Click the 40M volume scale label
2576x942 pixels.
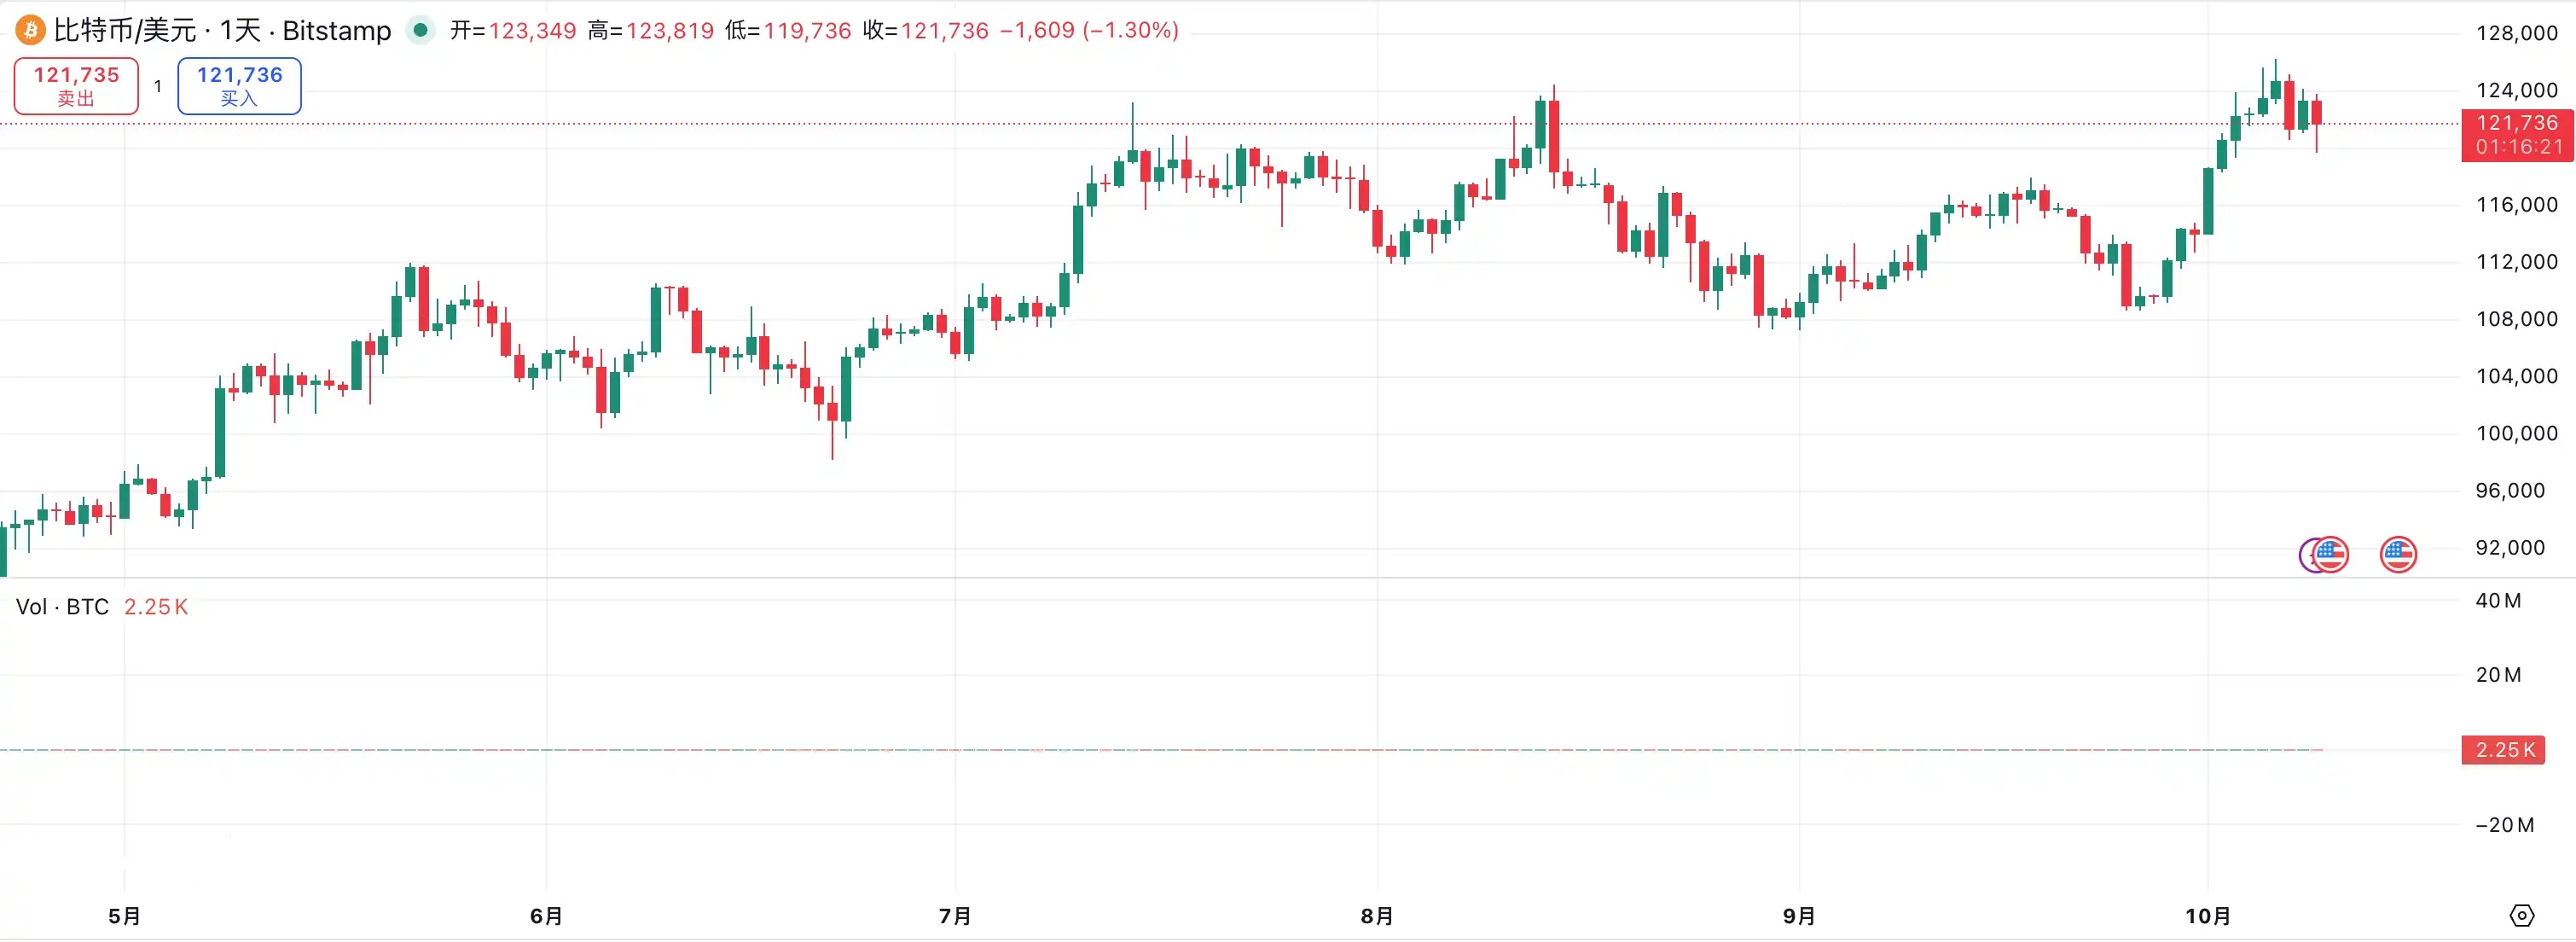coord(2497,600)
